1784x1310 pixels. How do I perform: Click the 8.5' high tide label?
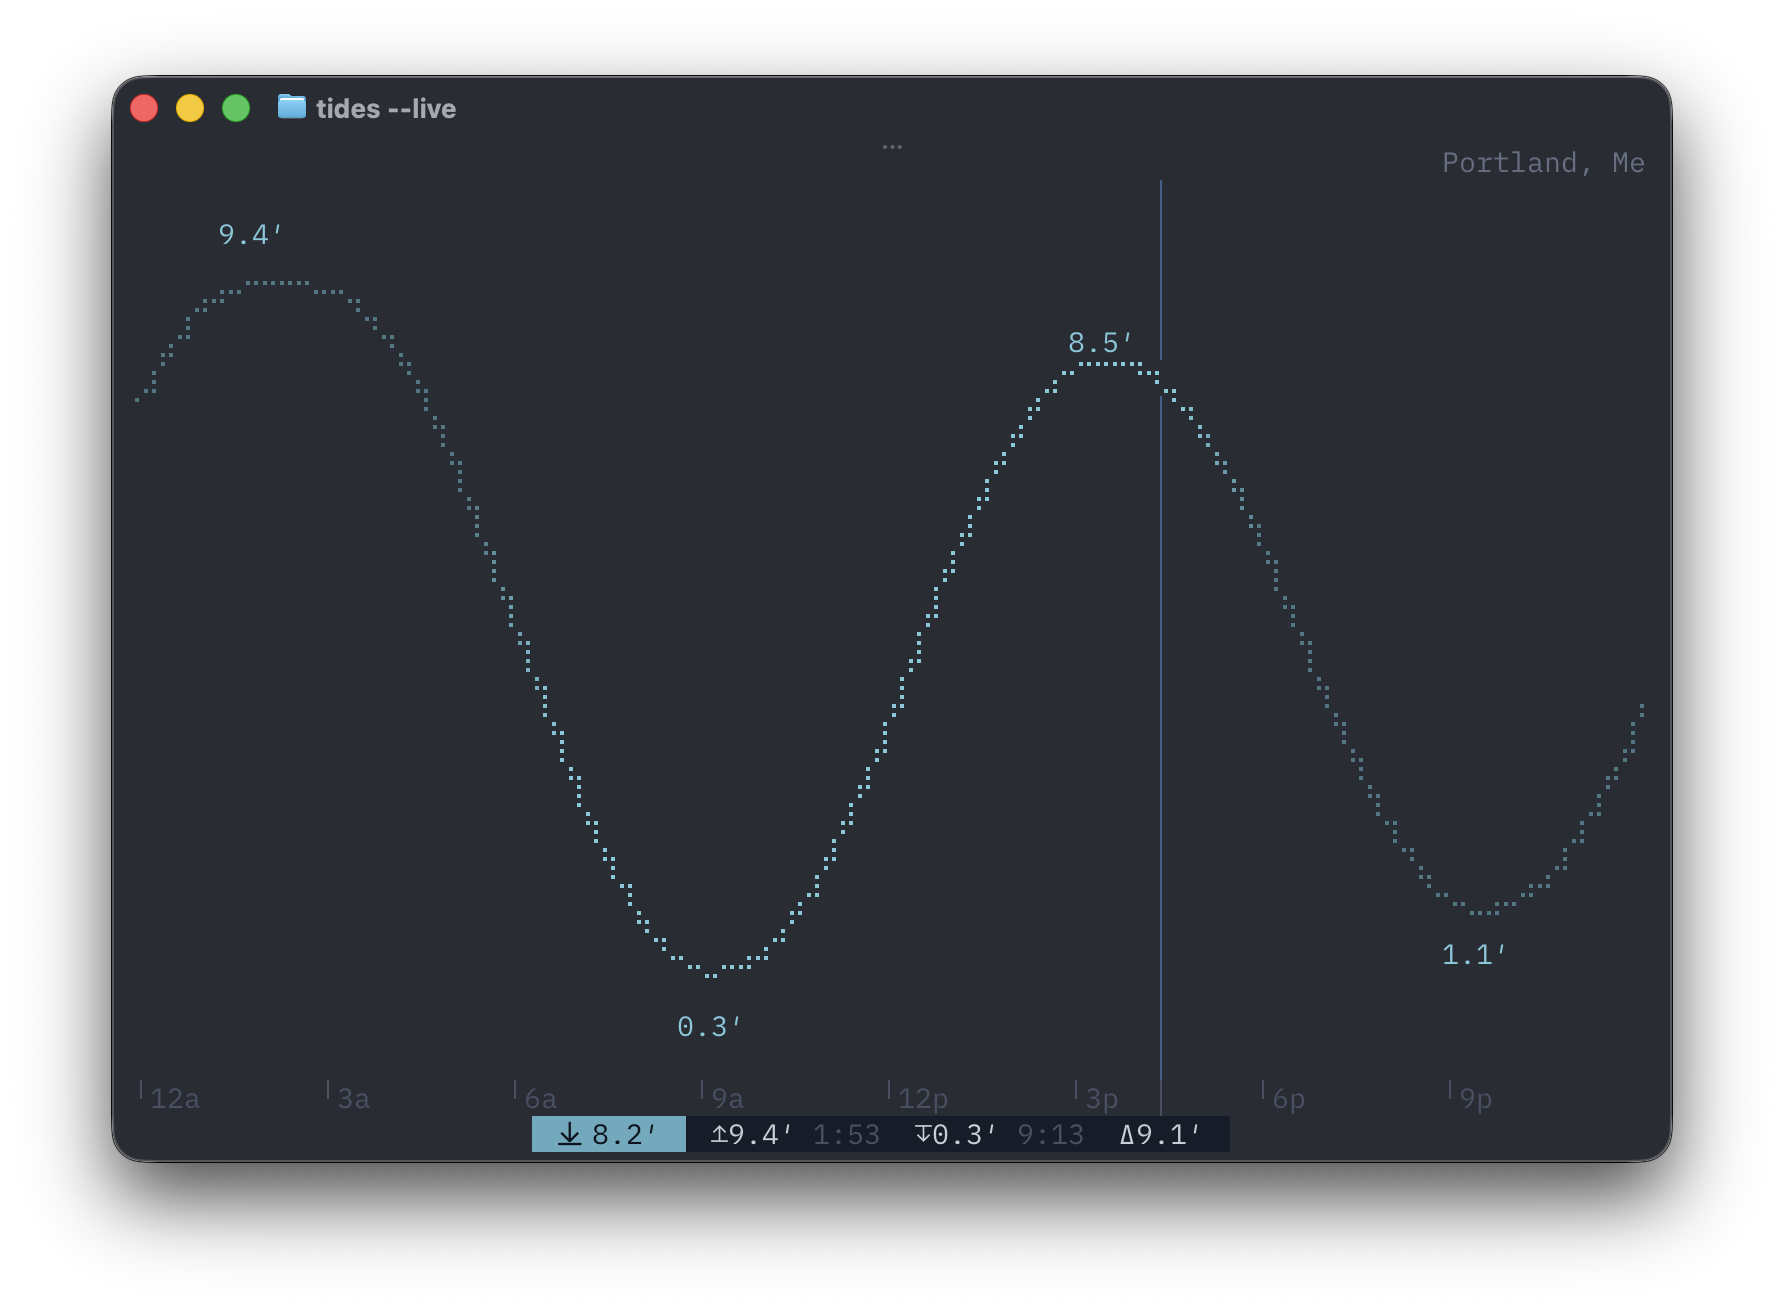tap(1100, 343)
